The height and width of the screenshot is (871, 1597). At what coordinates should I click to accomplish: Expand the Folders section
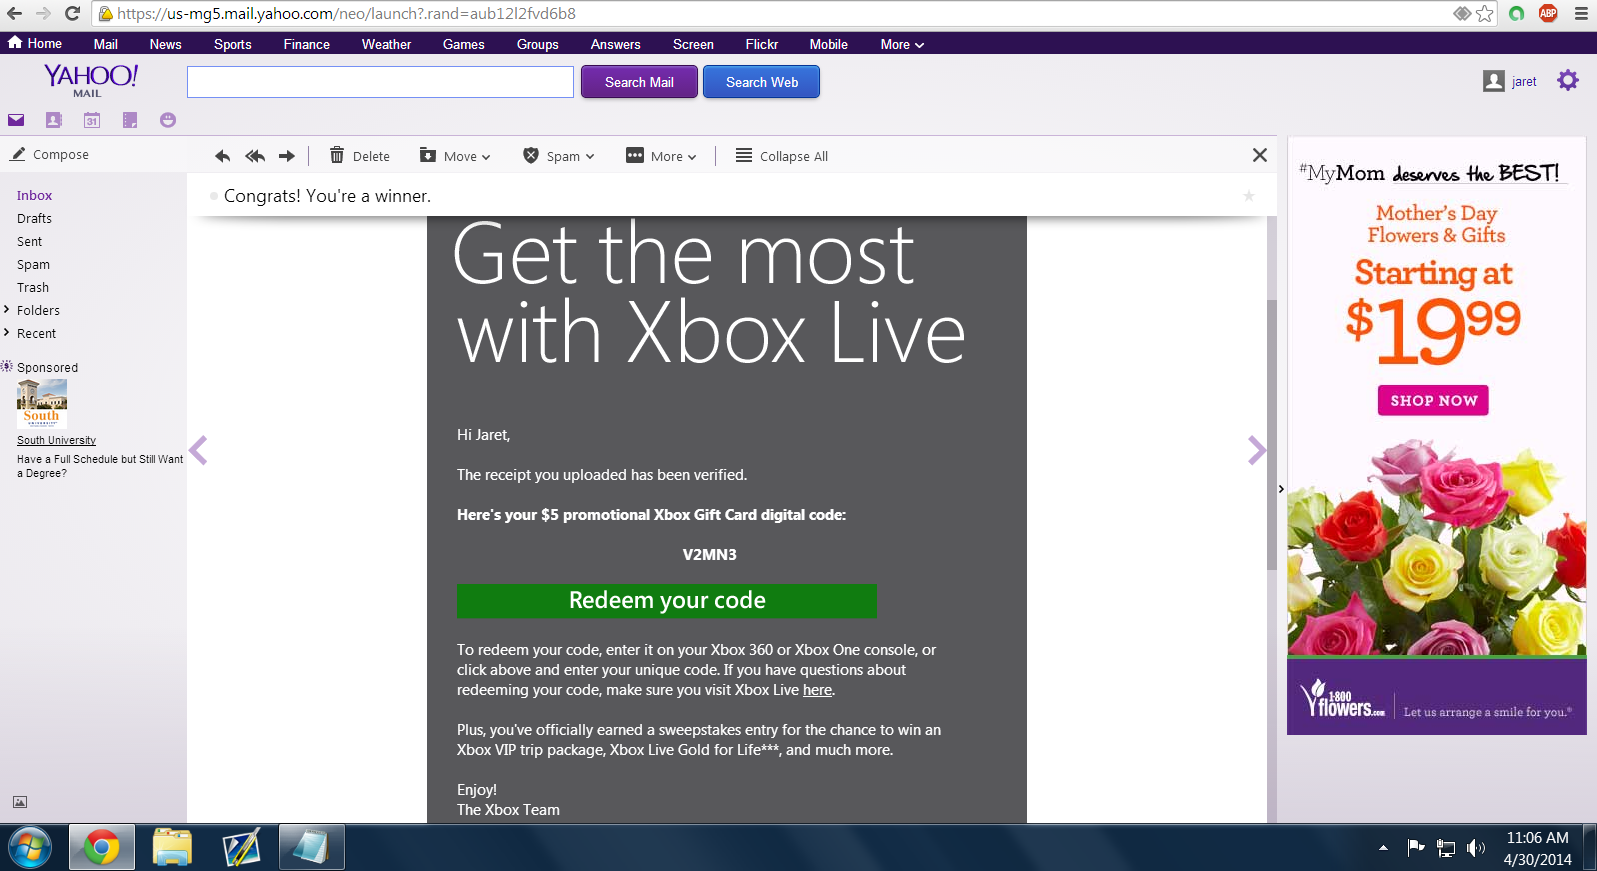[x=7, y=310]
